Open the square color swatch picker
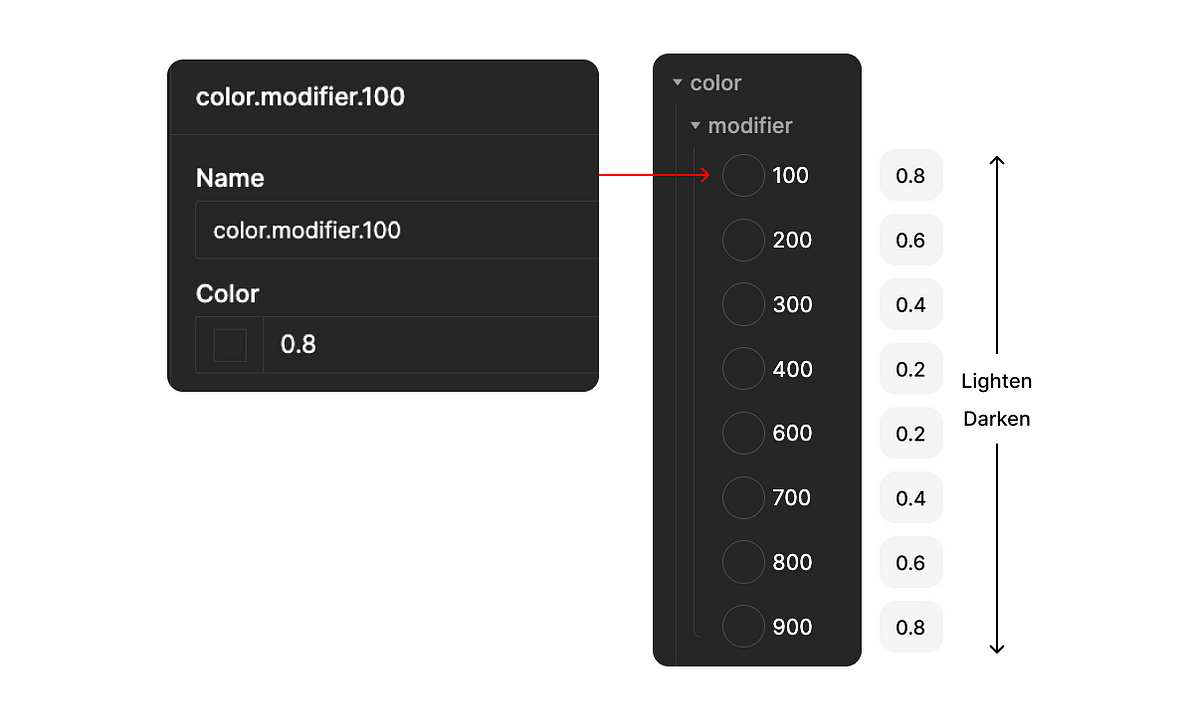 (x=230, y=345)
